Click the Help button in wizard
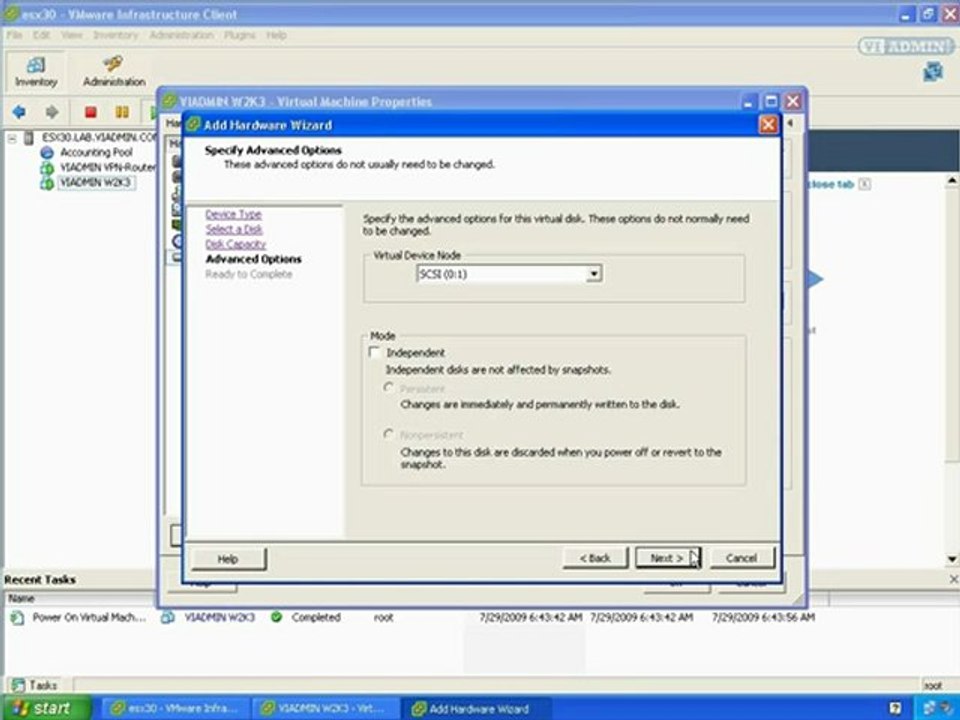The image size is (960, 720). click(228, 559)
